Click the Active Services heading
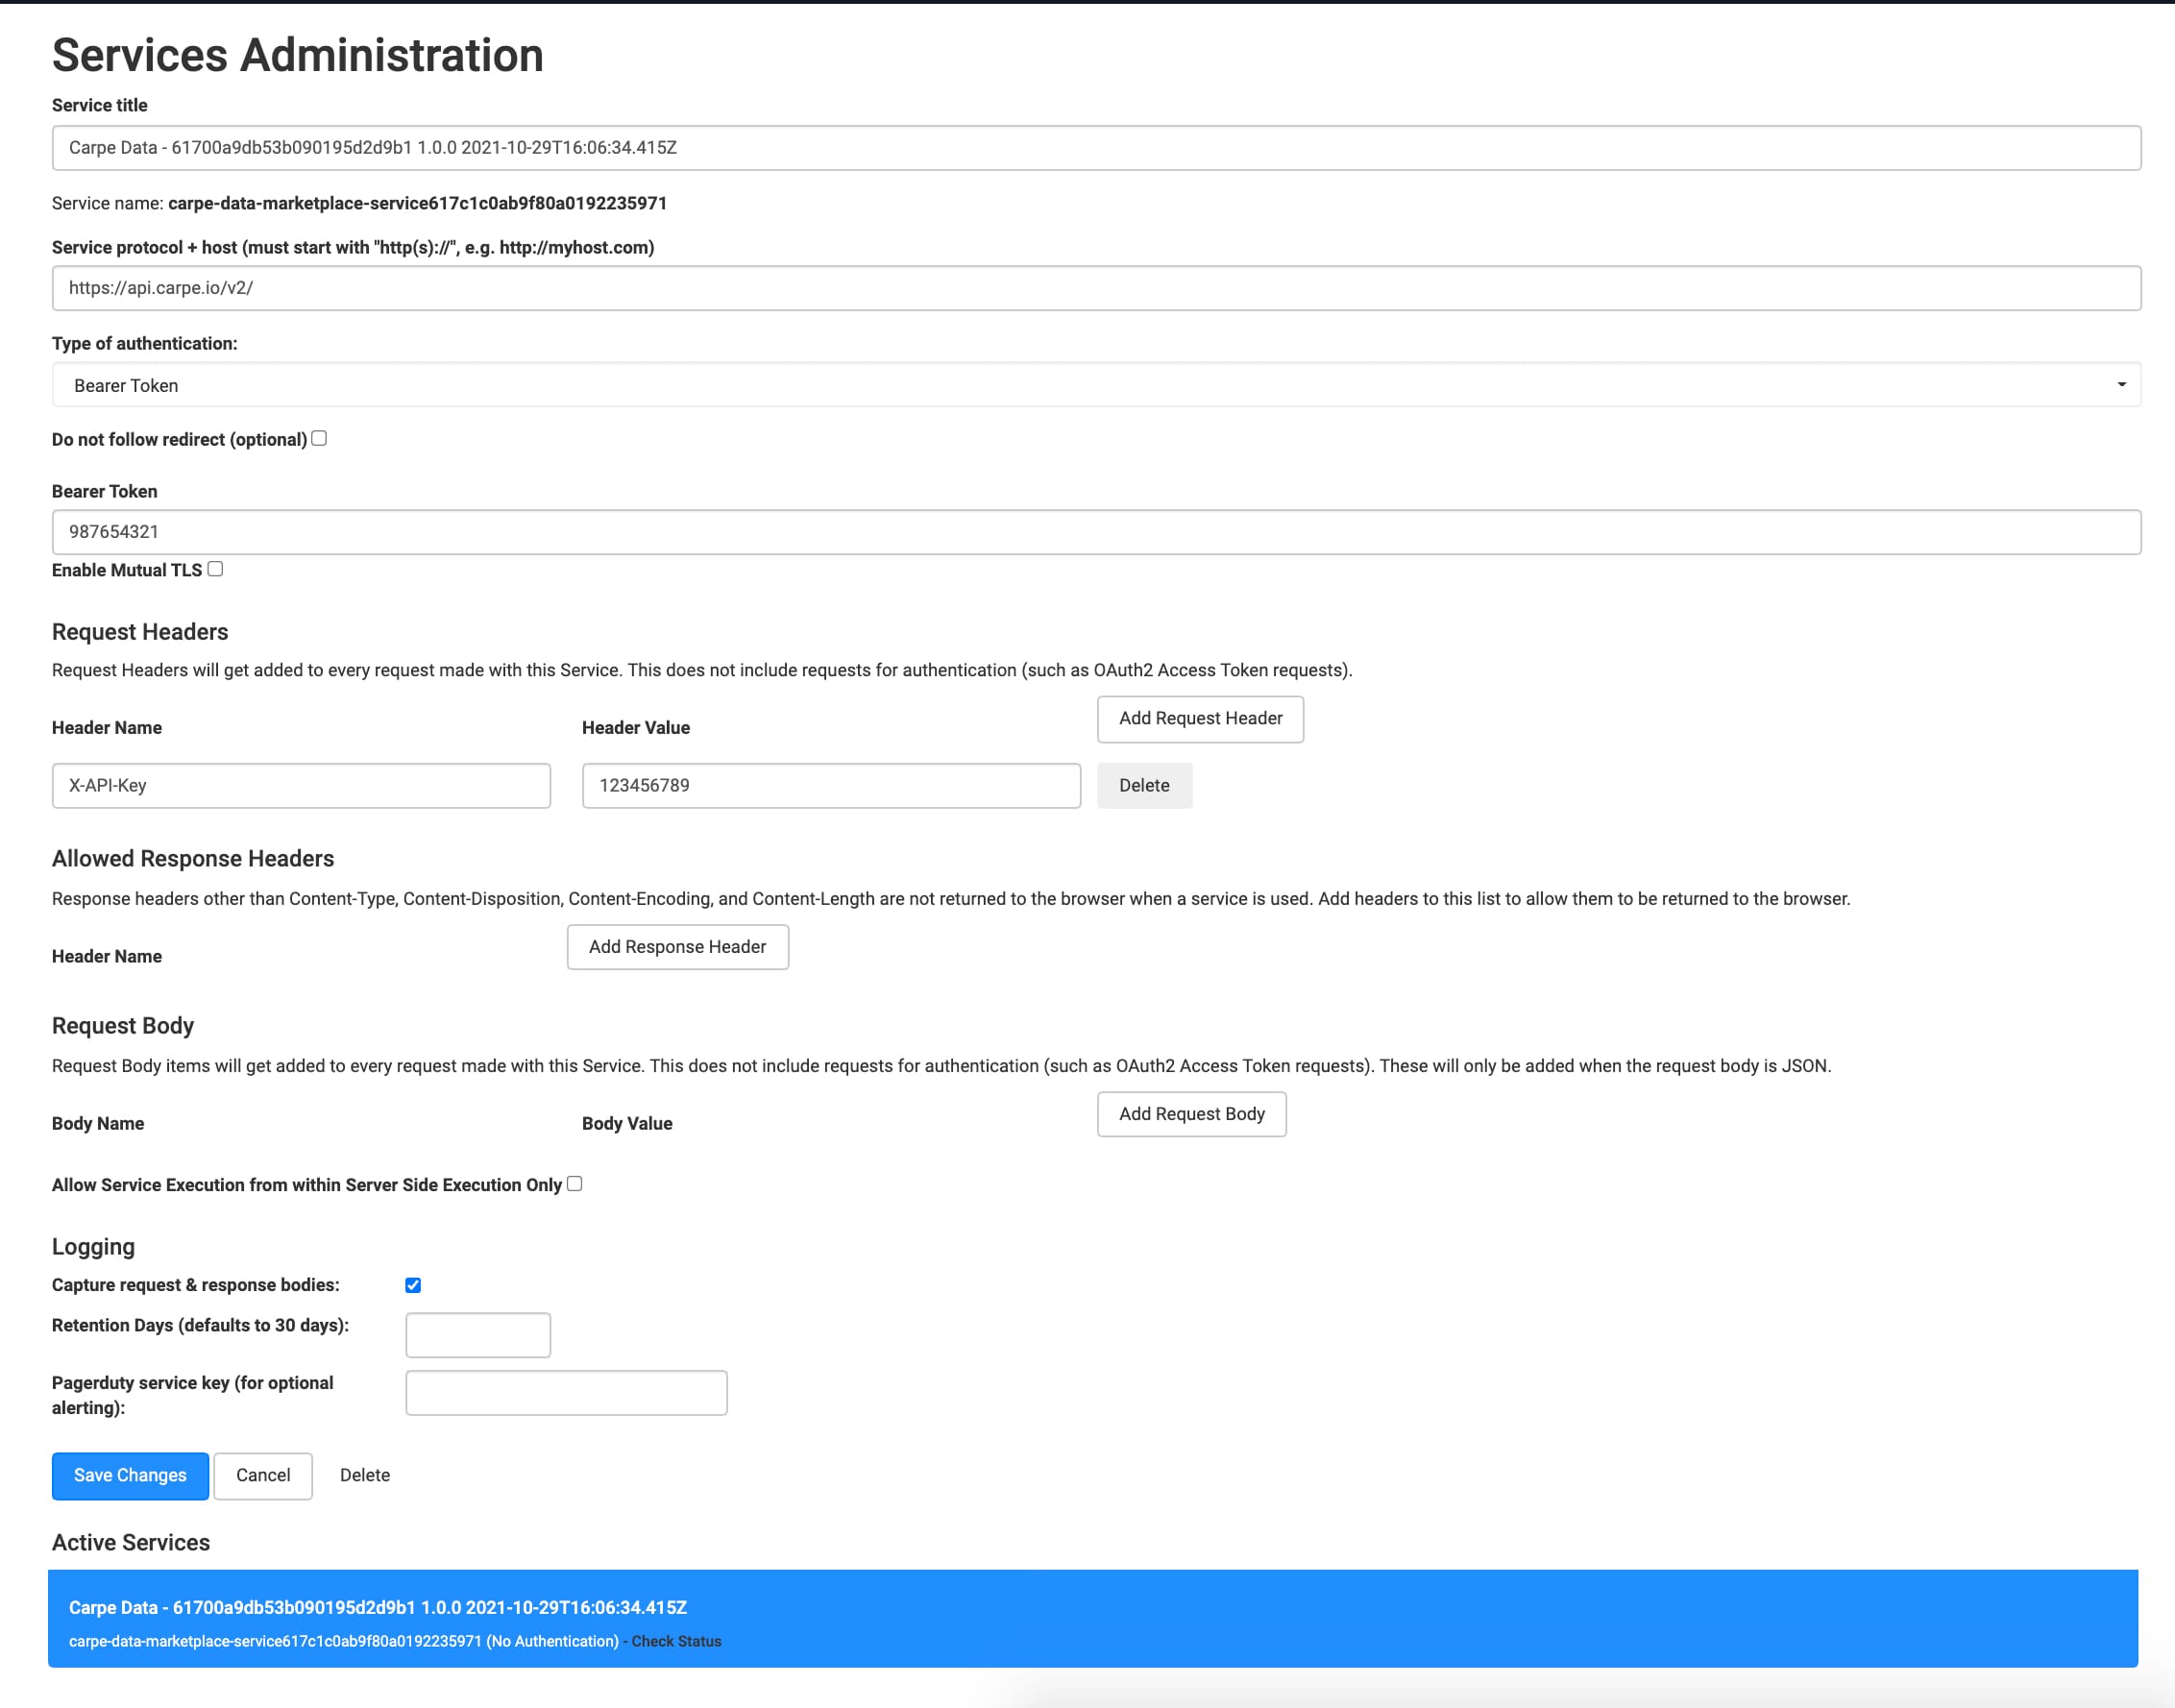The height and width of the screenshot is (1708, 2175). tap(131, 1543)
